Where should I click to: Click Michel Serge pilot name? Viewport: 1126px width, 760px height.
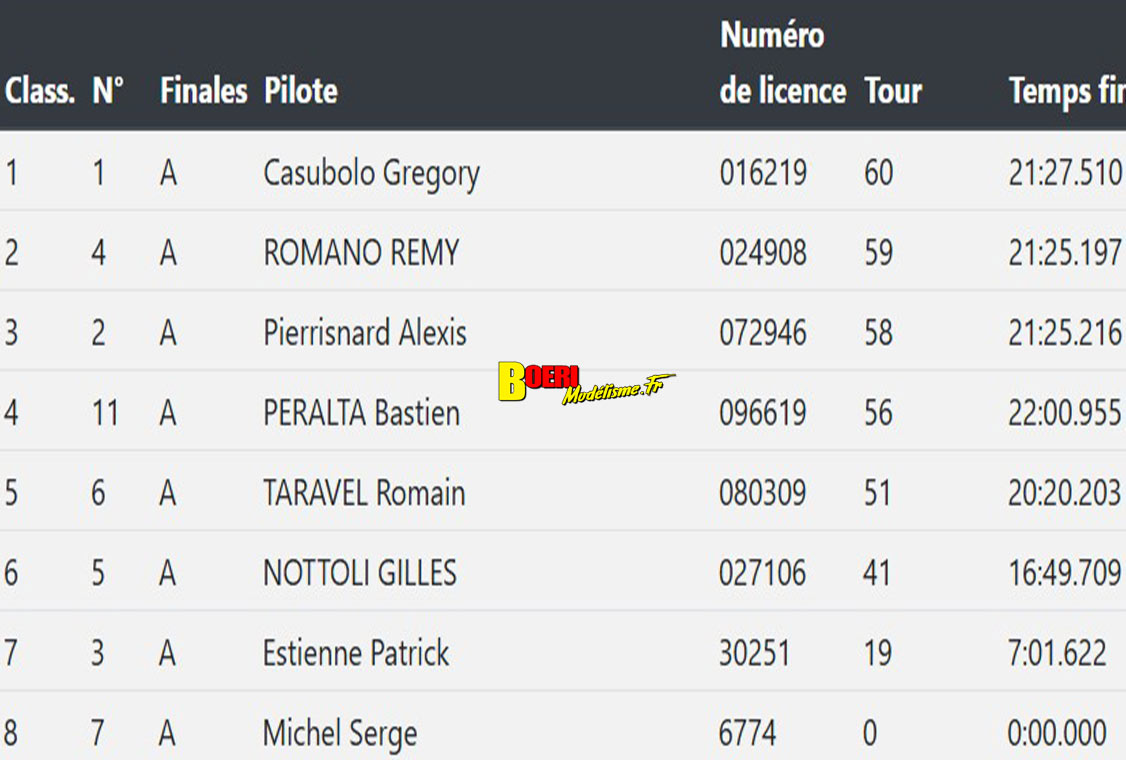(x=340, y=733)
